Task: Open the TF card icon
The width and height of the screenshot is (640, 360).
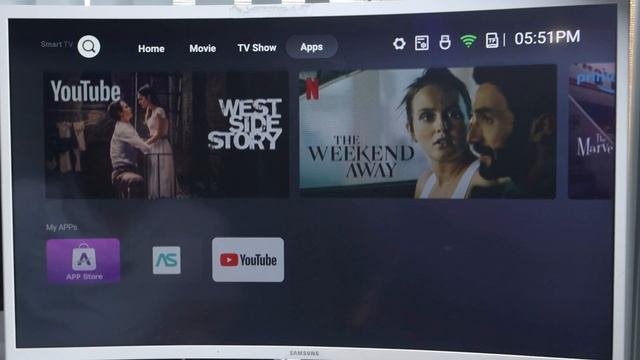Action: (491, 40)
